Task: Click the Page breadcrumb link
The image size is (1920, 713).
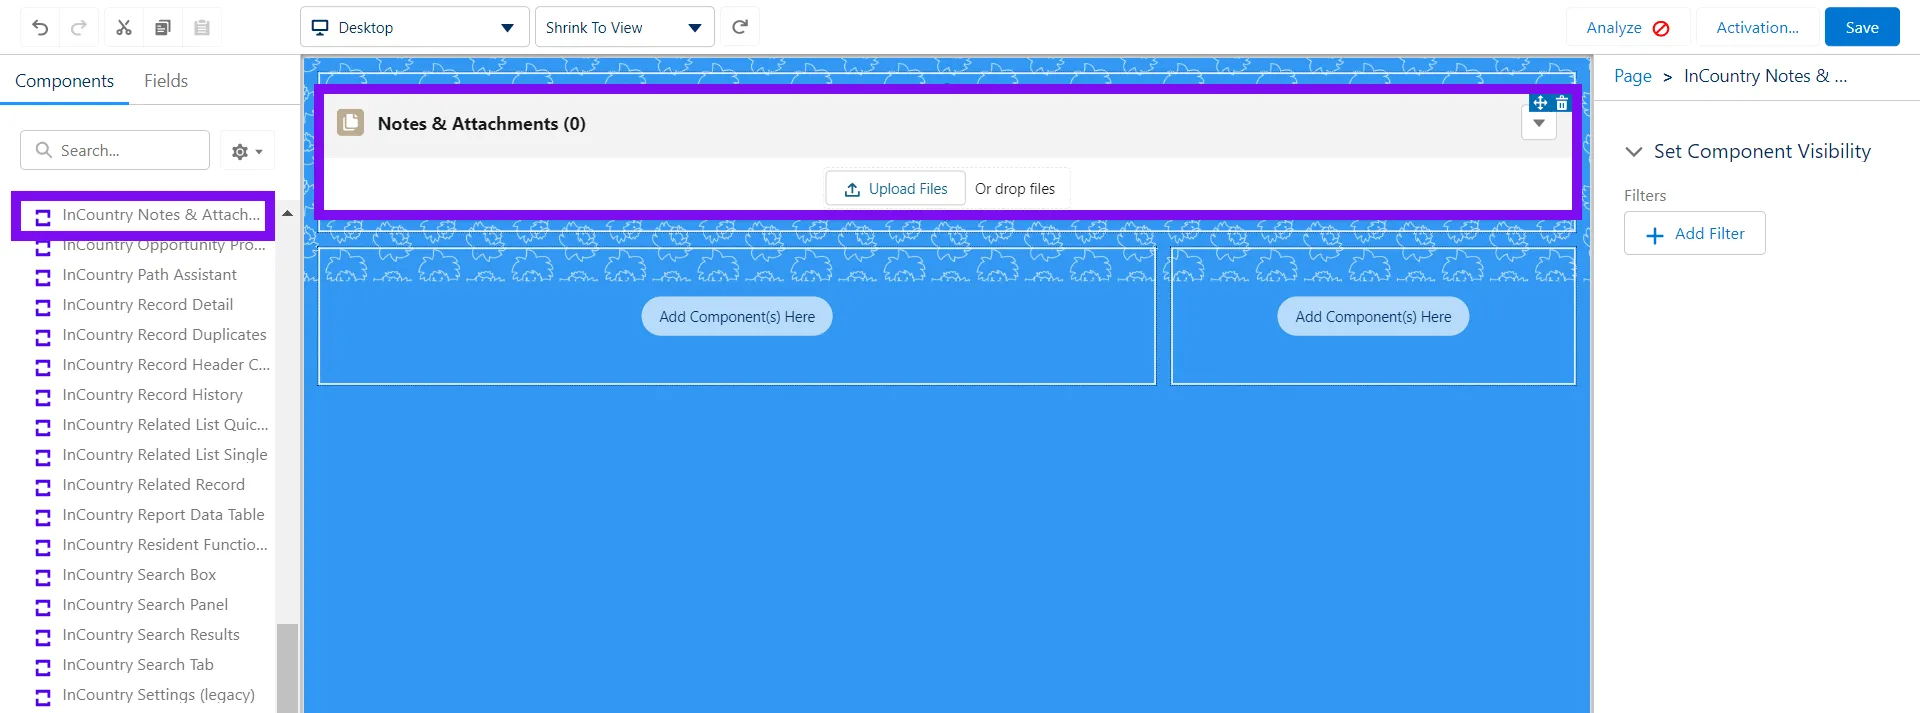Action: click(1632, 76)
